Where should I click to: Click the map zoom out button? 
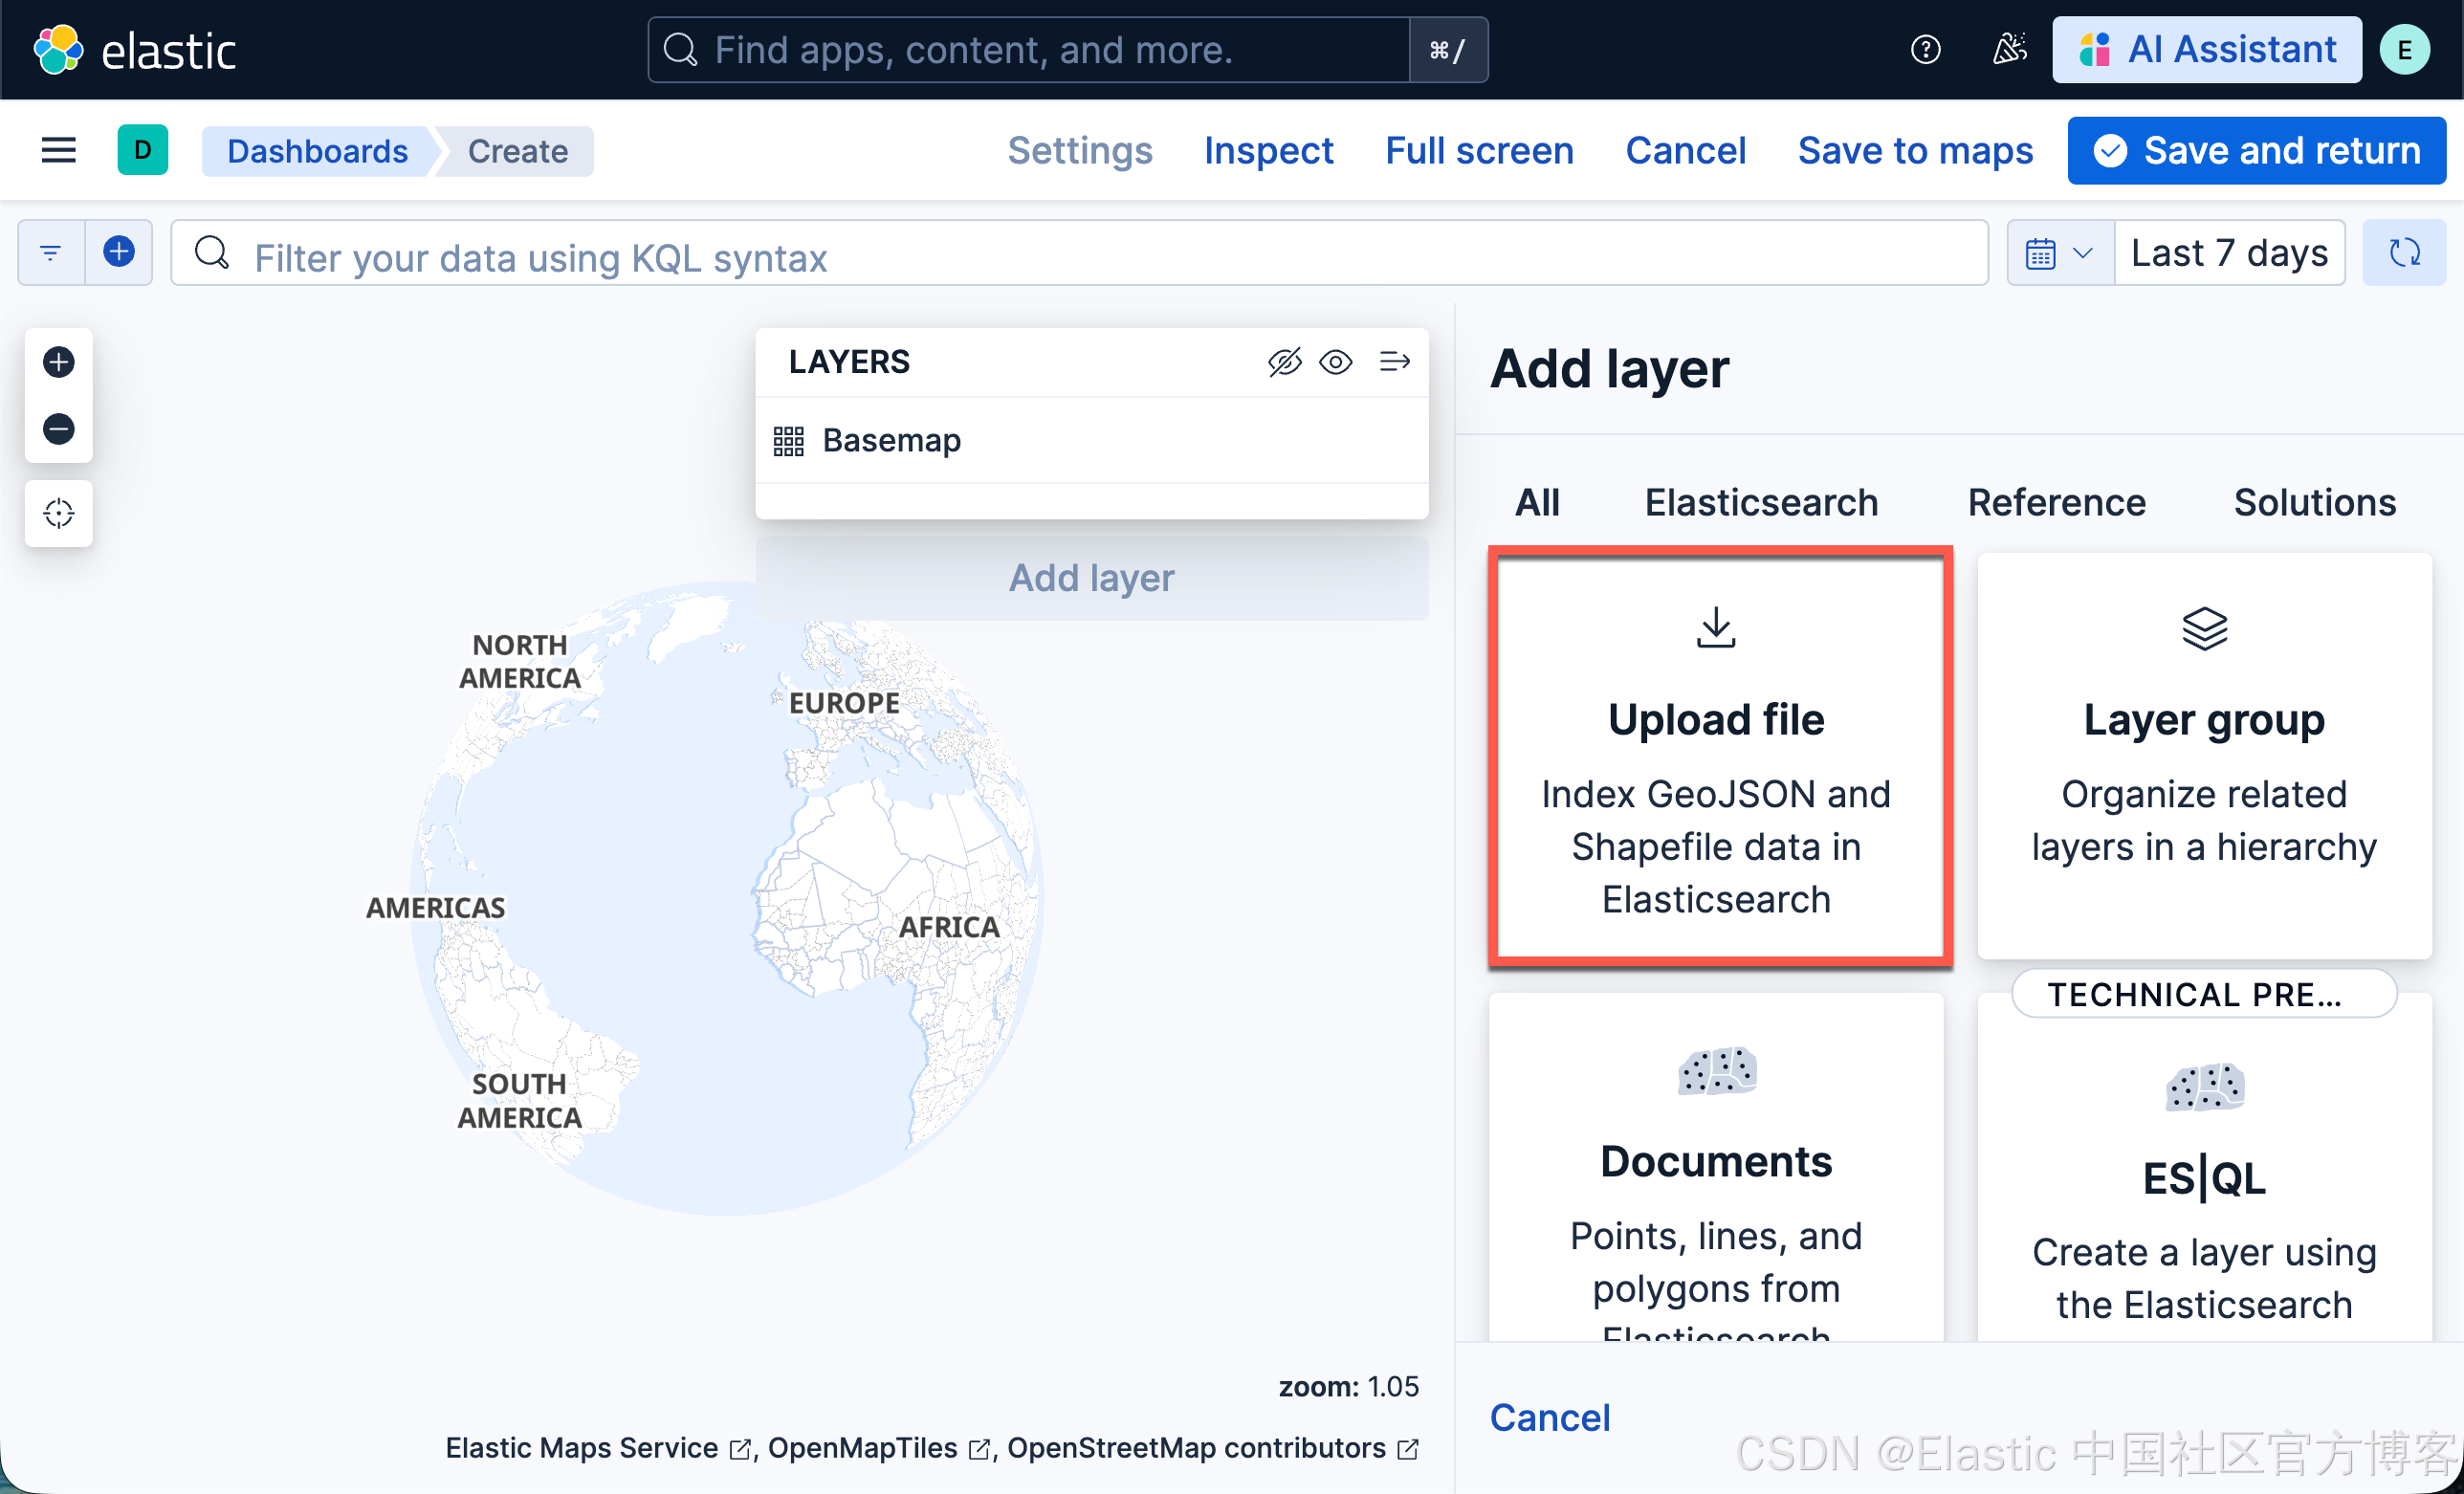(58, 429)
